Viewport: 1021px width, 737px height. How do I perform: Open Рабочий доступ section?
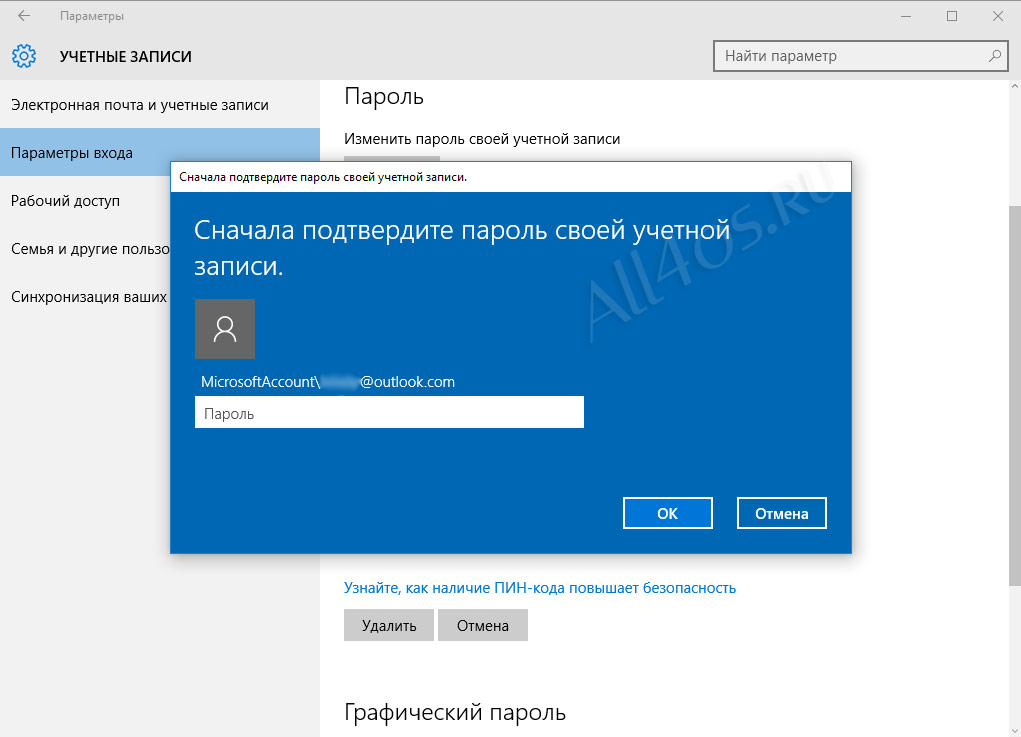click(x=85, y=201)
